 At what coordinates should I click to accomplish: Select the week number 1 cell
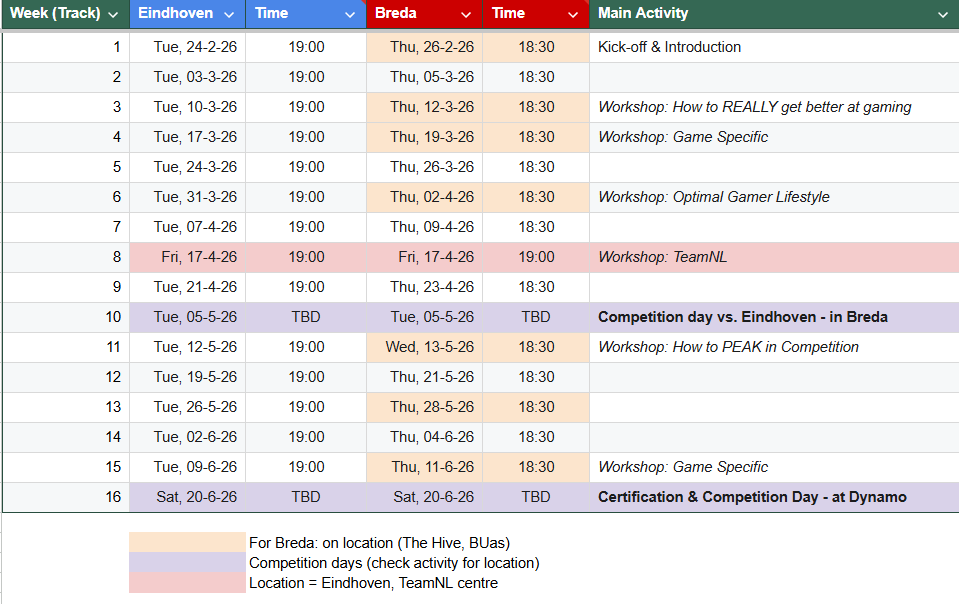66,47
